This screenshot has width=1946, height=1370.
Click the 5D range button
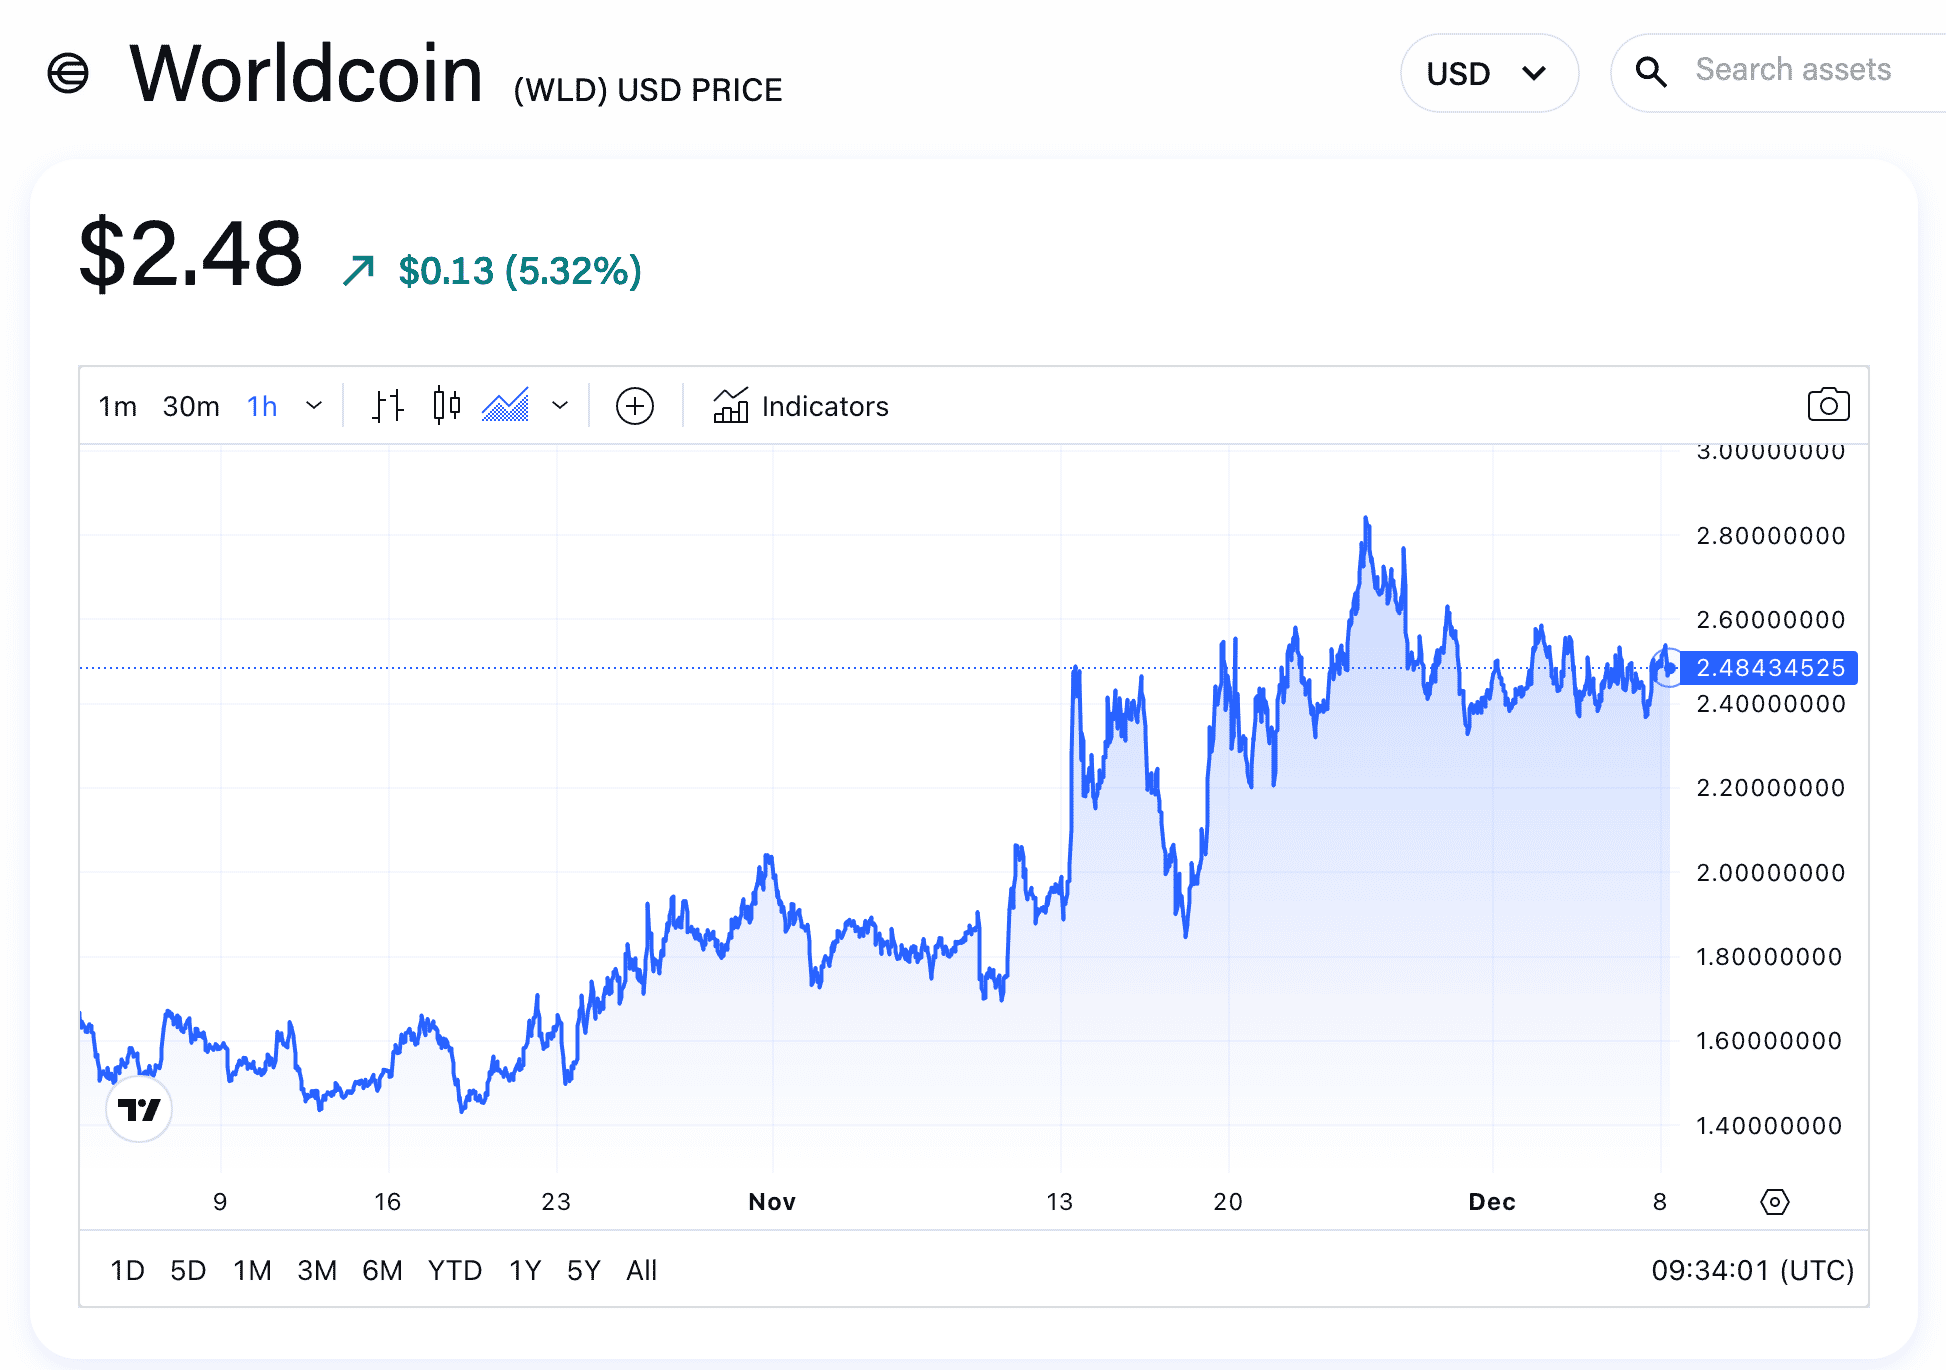pos(189,1270)
